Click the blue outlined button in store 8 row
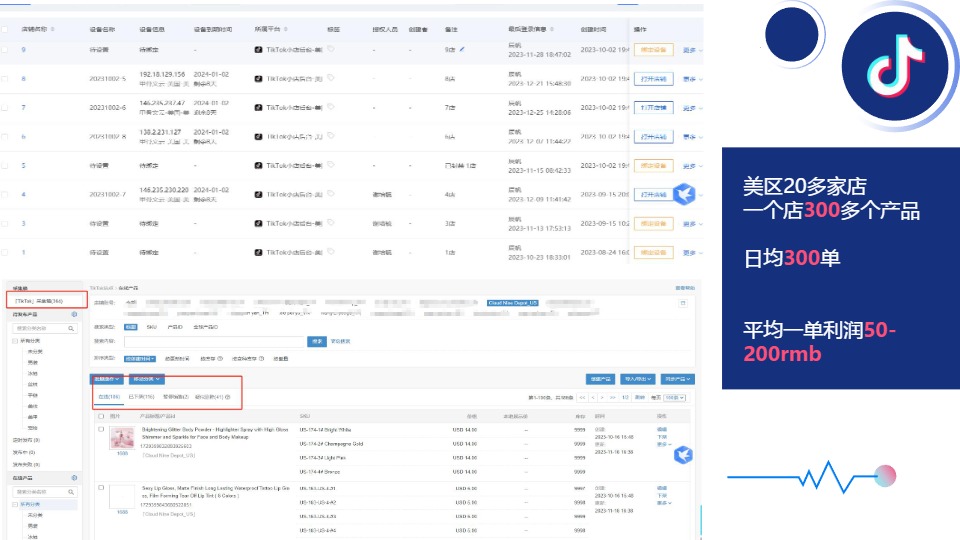This screenshot has width=960, height=540. pos(653,79)
